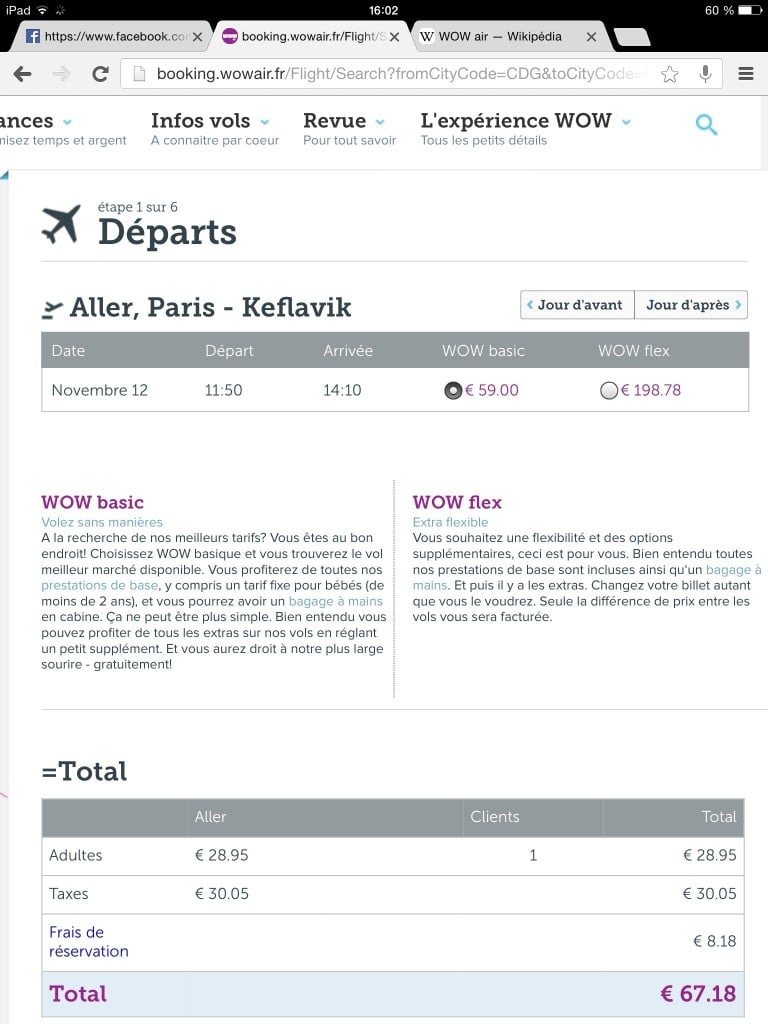This screenshot has height=1024, width=768.
Task: Switch to the Facebook tab
Action: [108, 37]
